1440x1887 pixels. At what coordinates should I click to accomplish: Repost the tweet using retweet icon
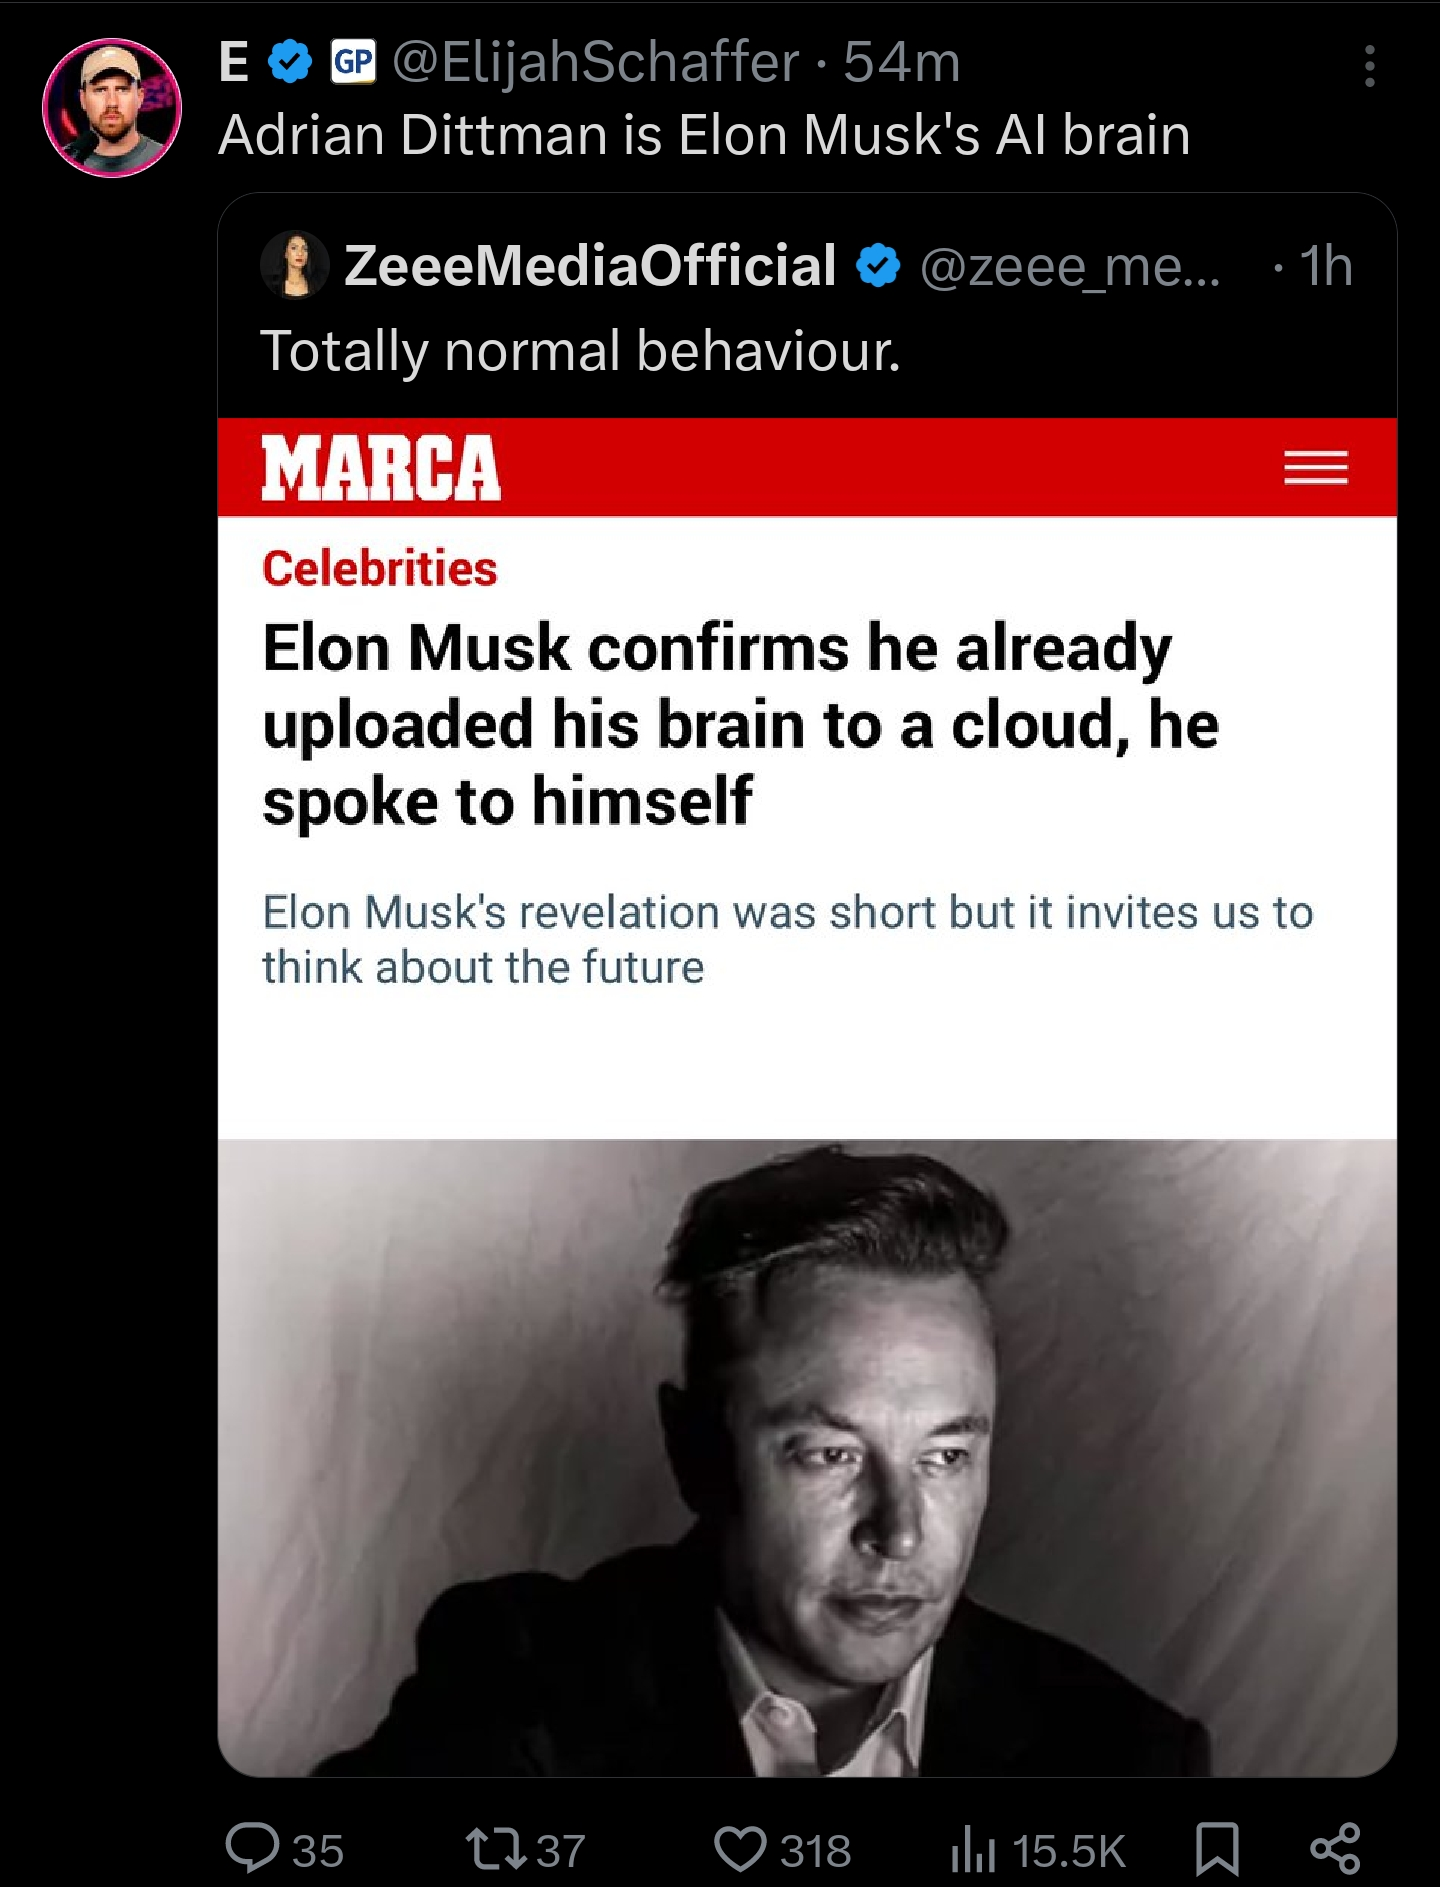[x=497, y=1848]
